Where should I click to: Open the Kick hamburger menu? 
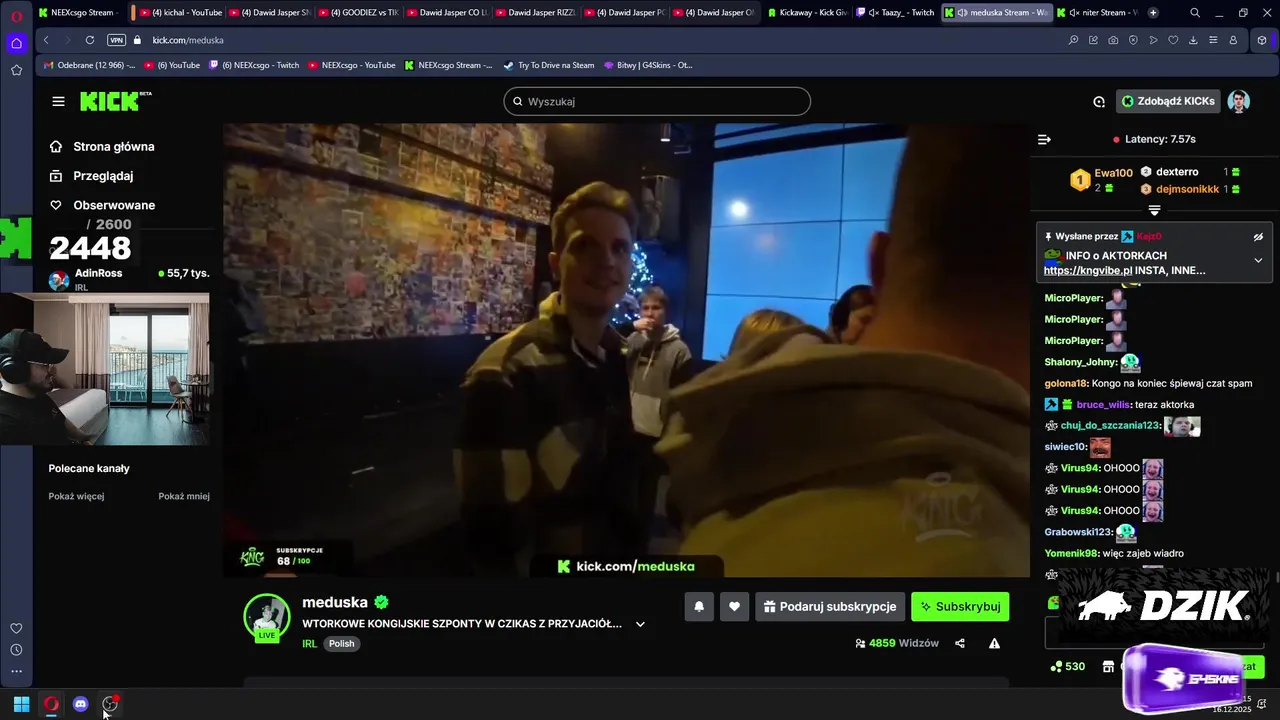[58, 101]
